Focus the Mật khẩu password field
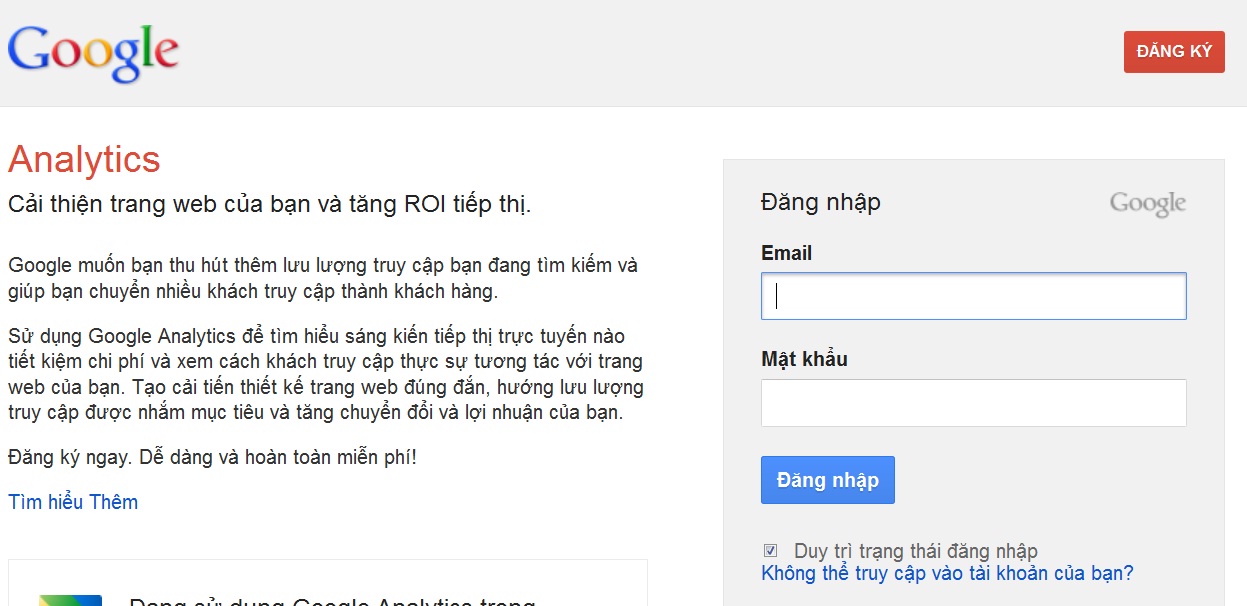 (974, 403)
